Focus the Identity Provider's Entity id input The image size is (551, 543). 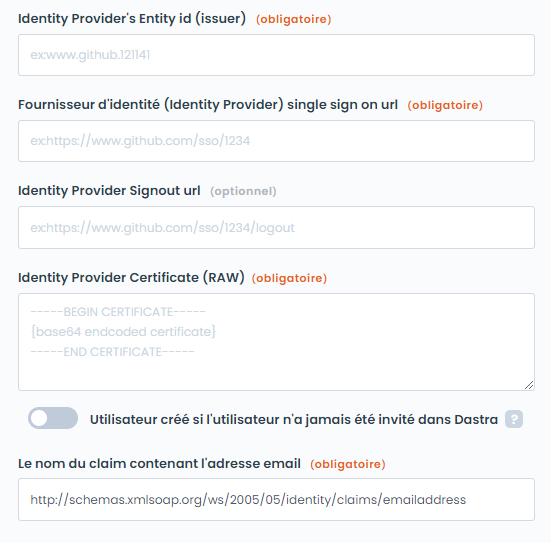277,55
